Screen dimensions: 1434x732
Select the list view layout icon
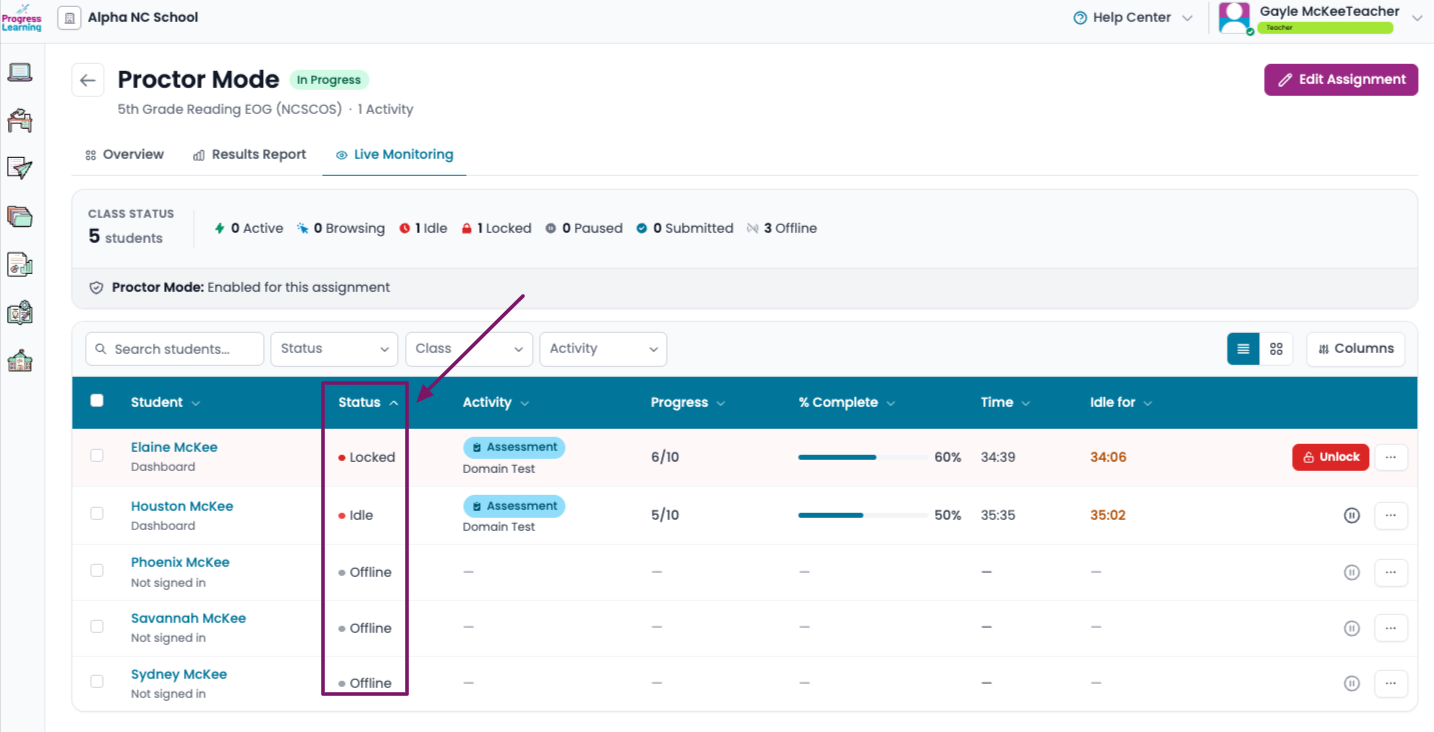click(1243, 349)
